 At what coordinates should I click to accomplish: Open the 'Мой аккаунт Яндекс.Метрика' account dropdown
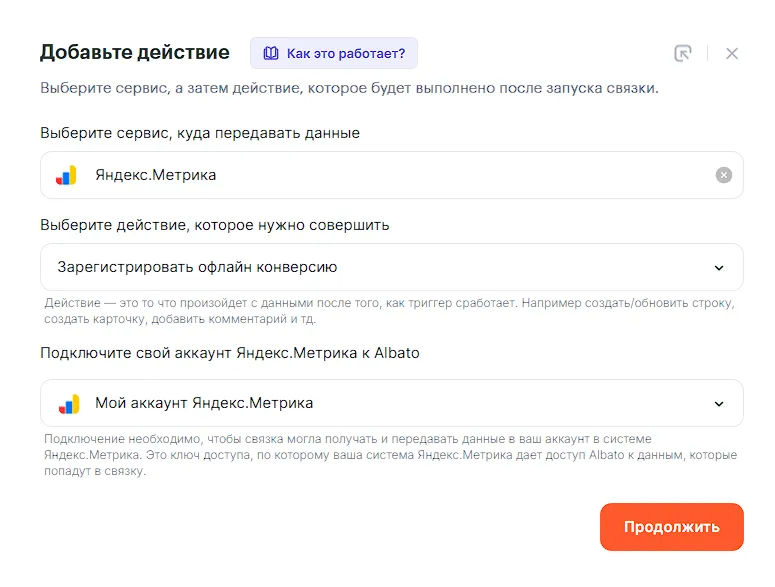point(380,403)
